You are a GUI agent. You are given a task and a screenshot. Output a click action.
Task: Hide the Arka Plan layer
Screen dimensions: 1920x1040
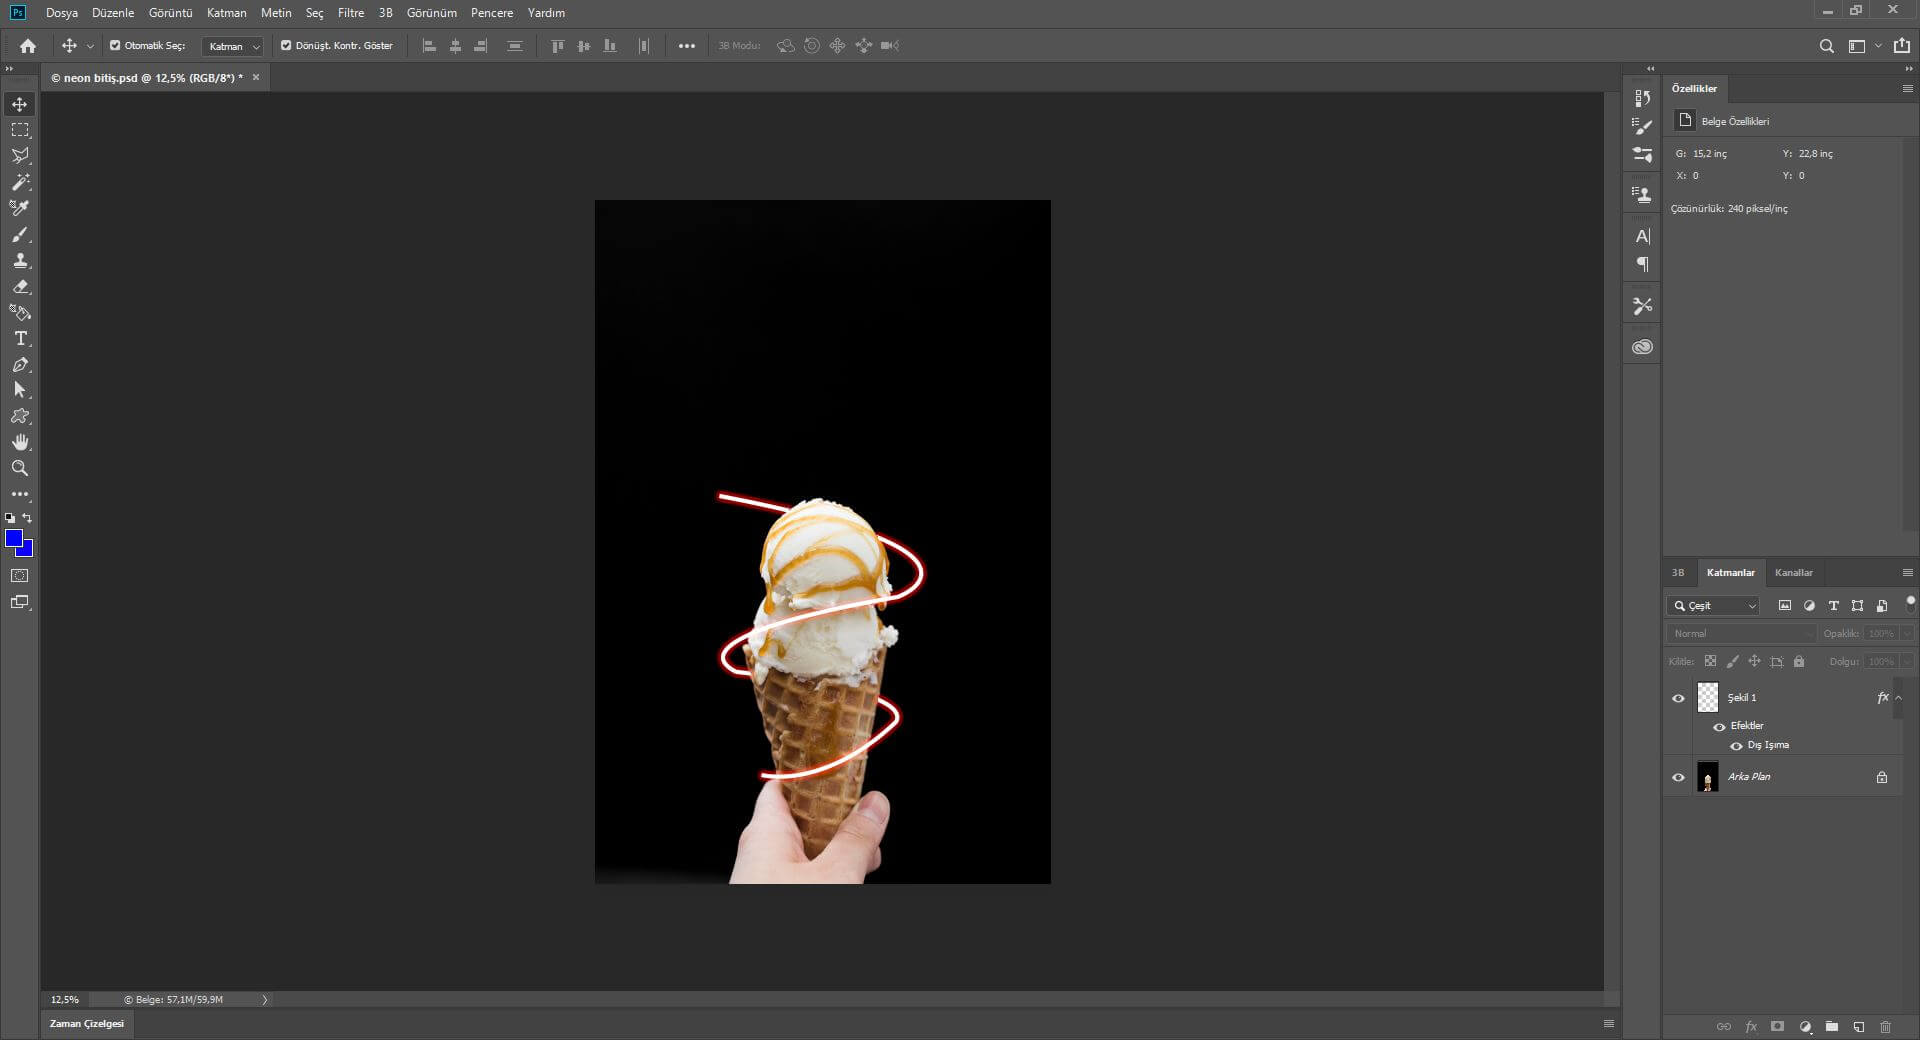pos(1678,777)
